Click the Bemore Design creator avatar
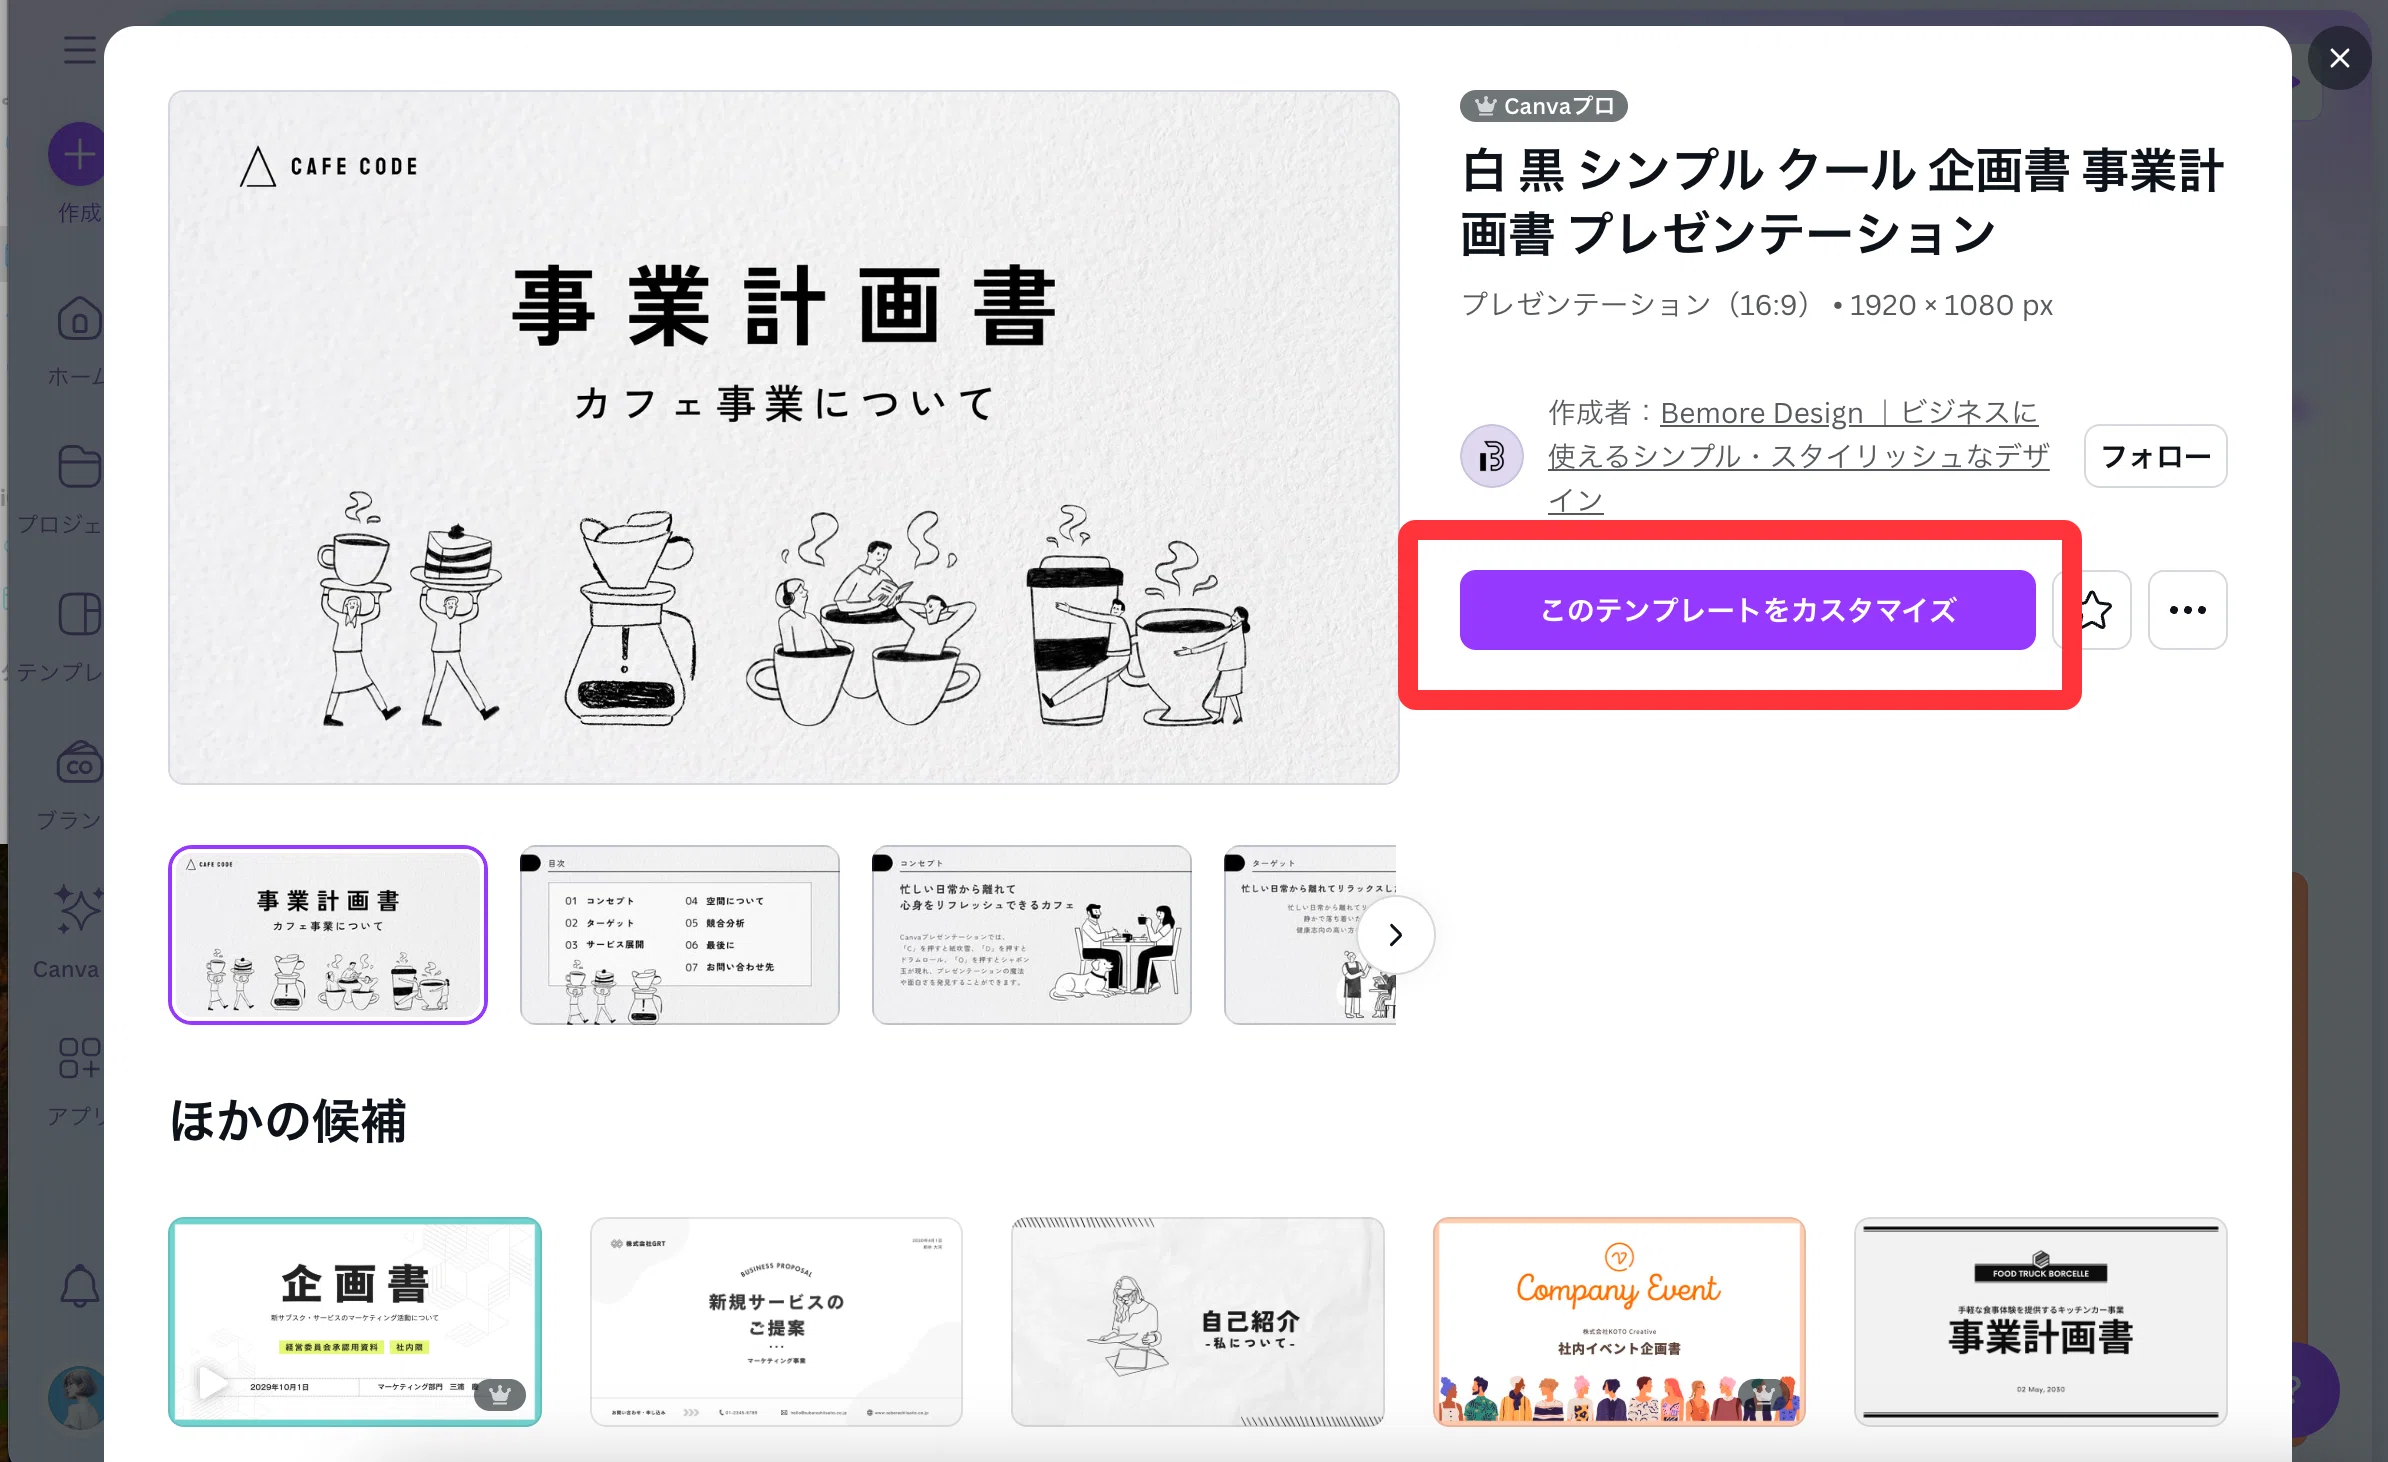Screen dimensions: 2388x1462 (1491, 456)
